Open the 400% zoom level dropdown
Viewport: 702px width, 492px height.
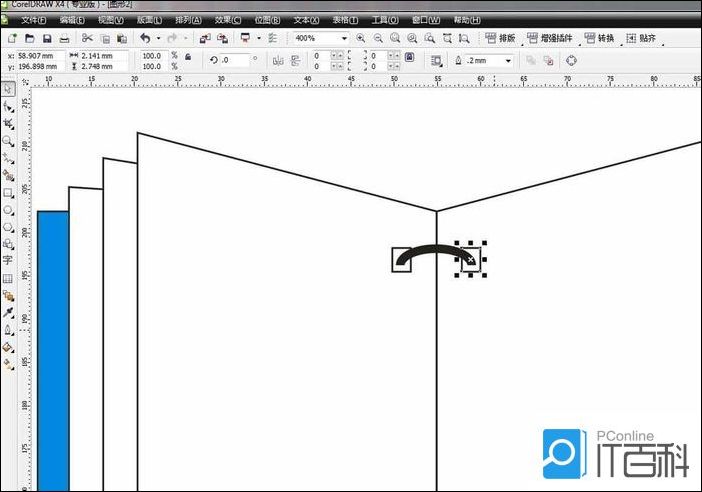pos(344,39)
